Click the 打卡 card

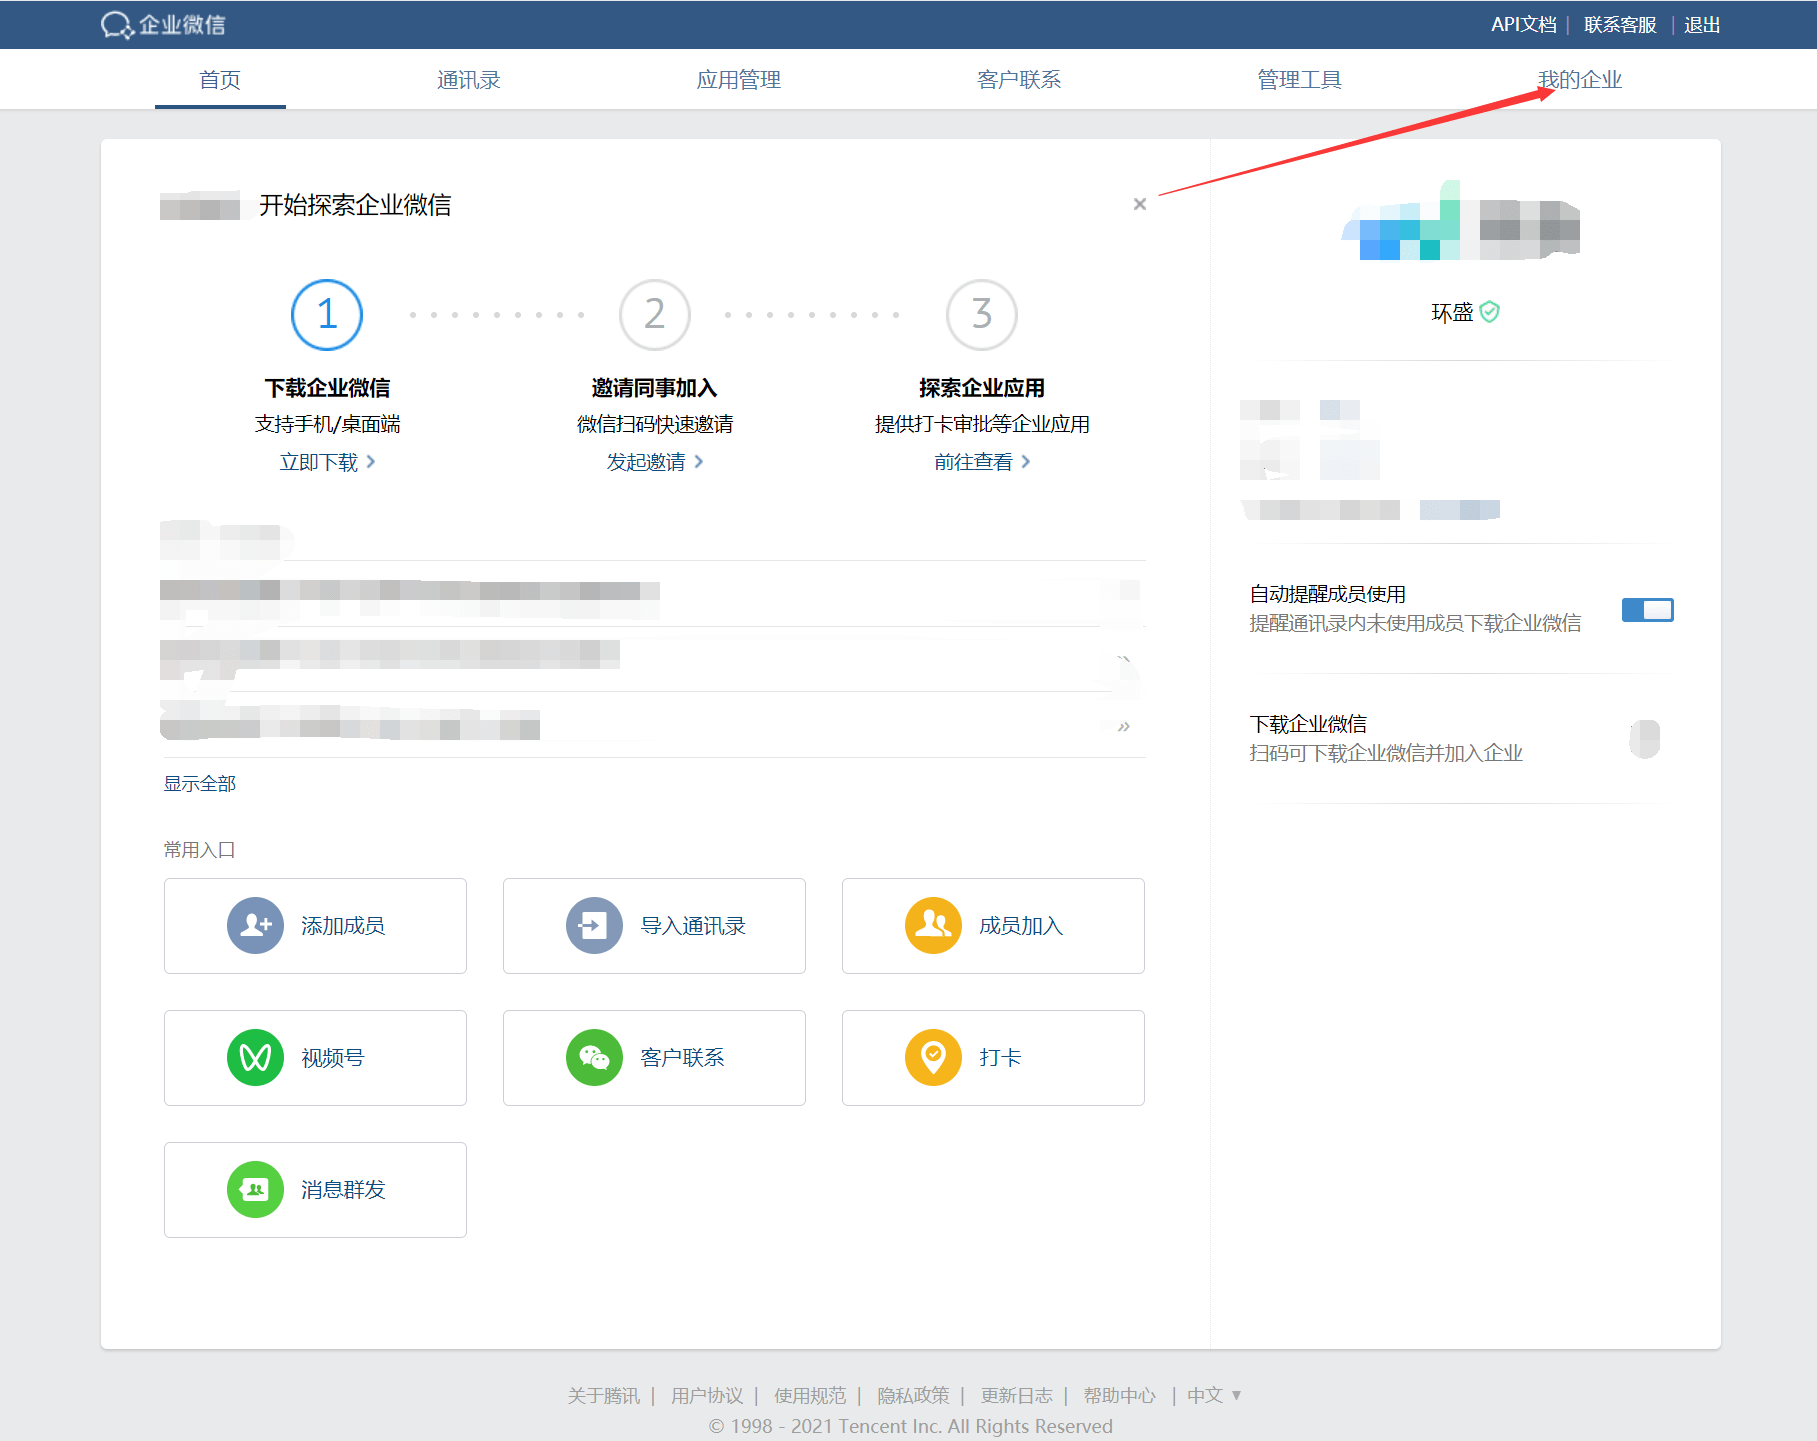point(993,1058)
